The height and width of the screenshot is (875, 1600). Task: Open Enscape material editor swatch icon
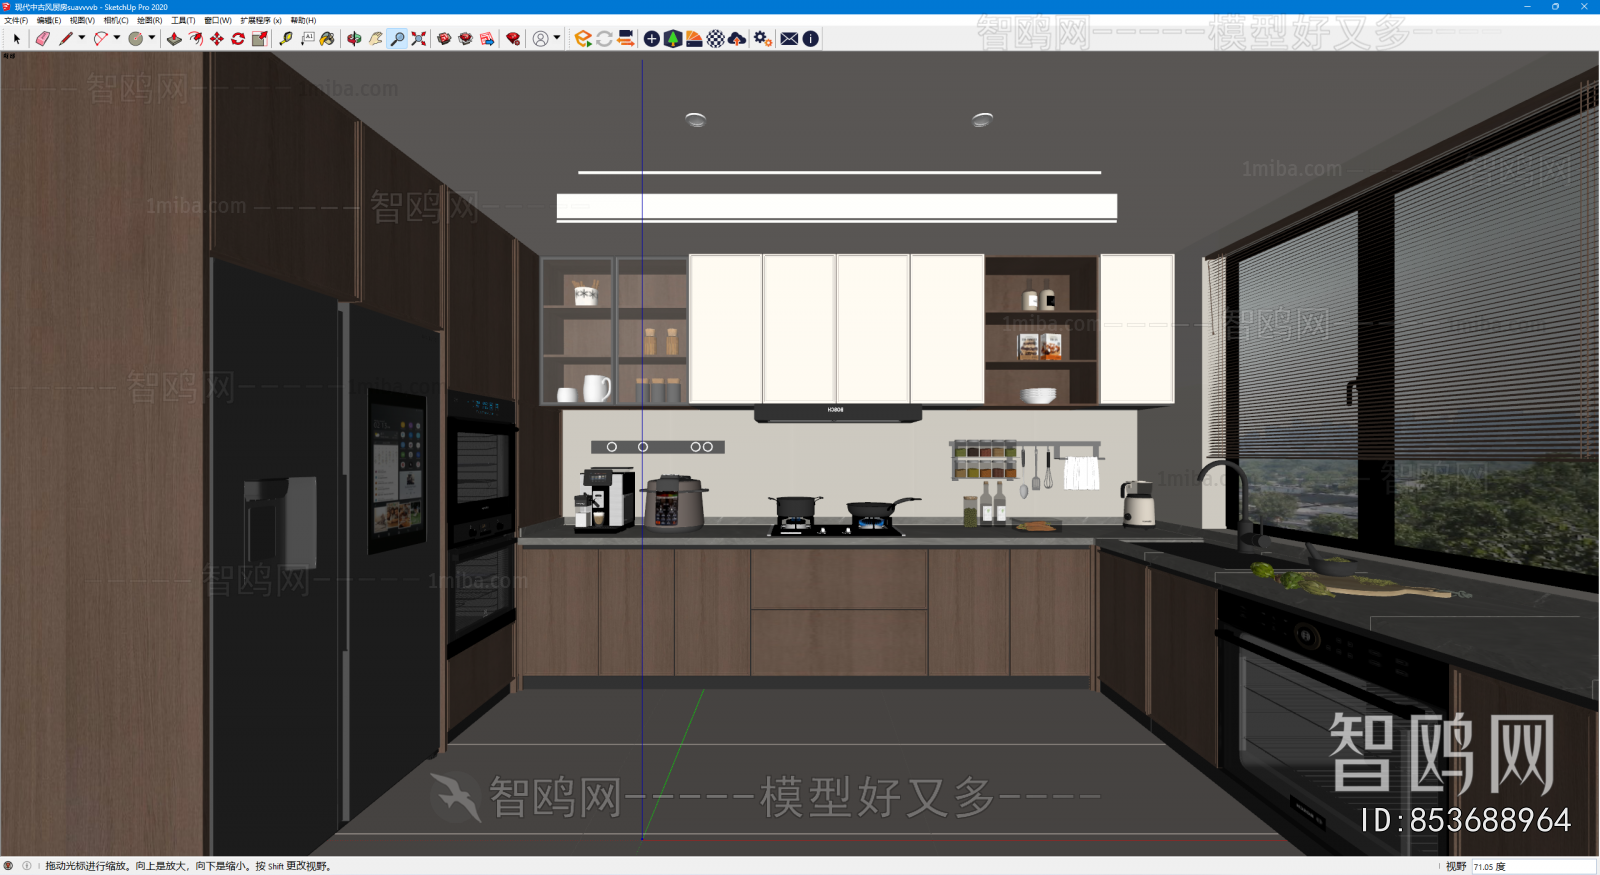(694, 39)
